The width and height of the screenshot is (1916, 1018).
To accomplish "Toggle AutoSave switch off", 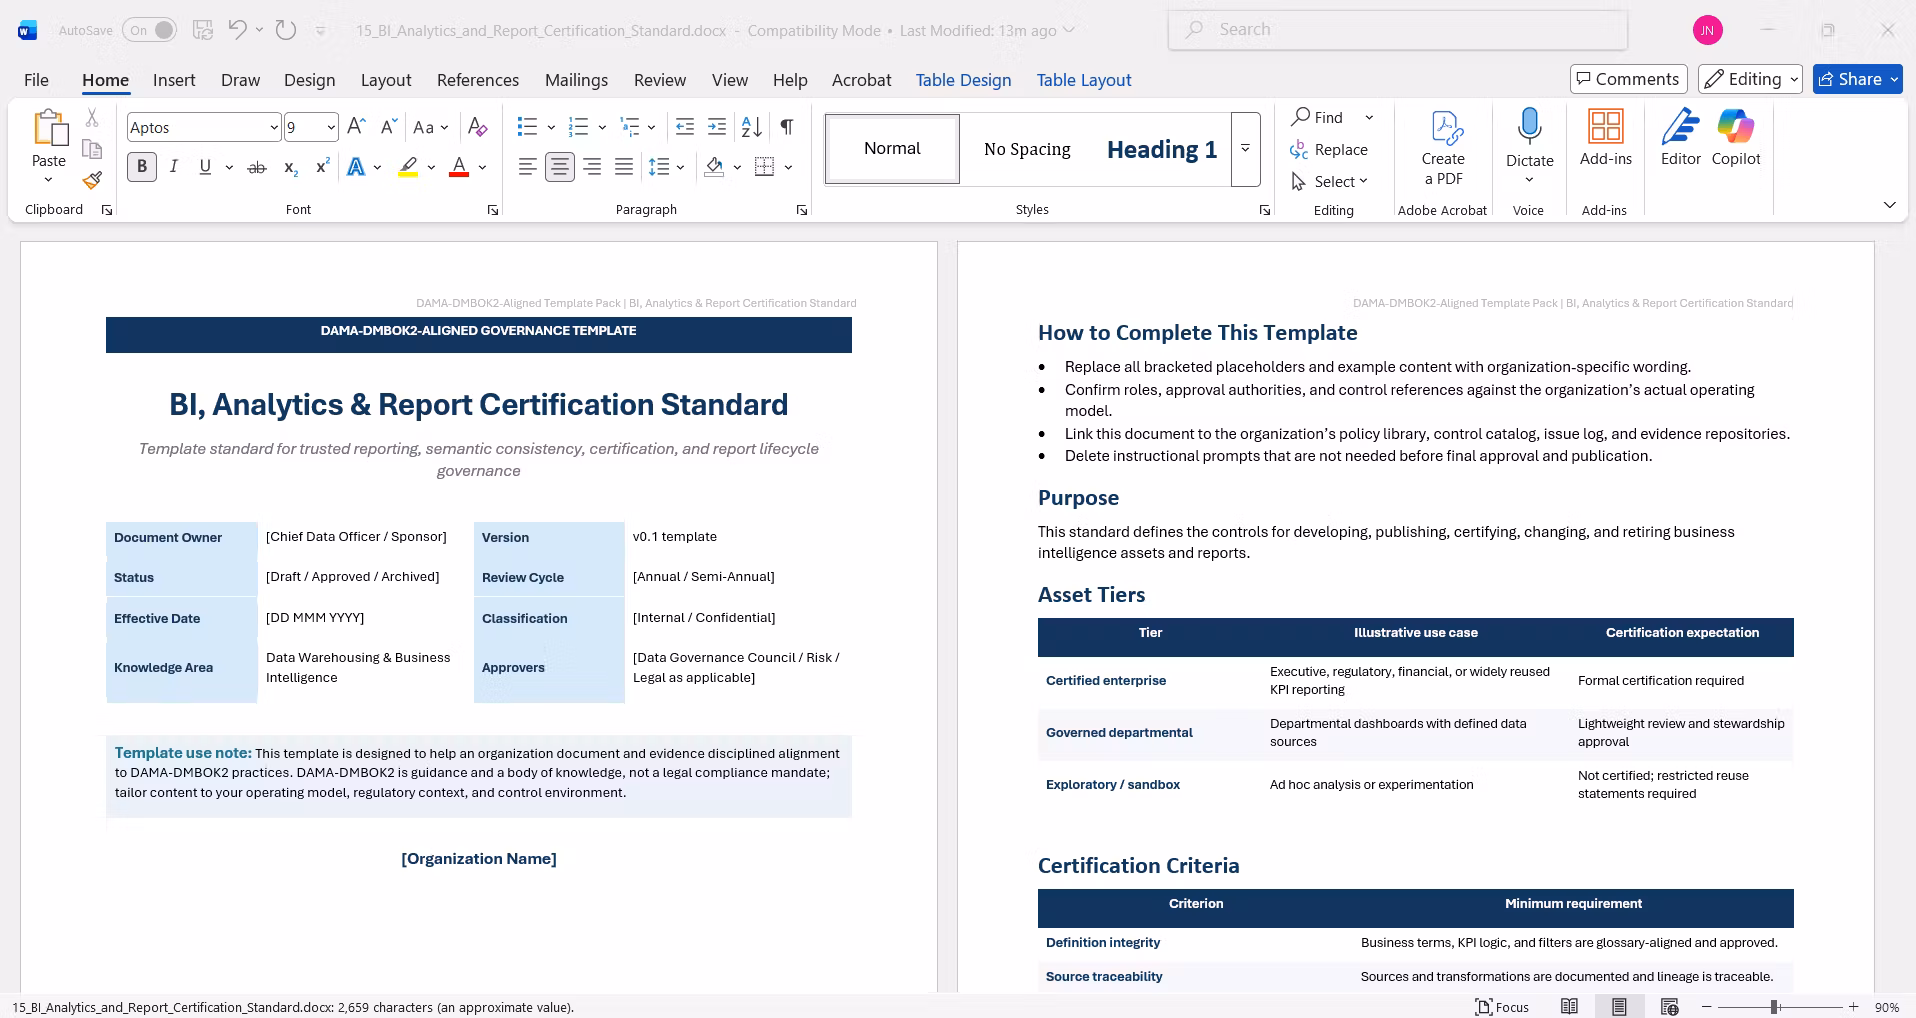I will 150,30.
